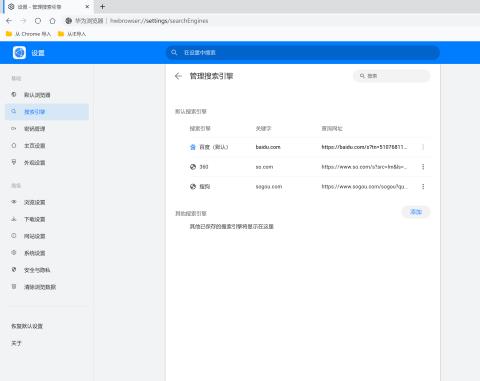Click the 管理搜索引擎 page title
The height and width of the screenshot is (381, 480).
tap(211, 76)
